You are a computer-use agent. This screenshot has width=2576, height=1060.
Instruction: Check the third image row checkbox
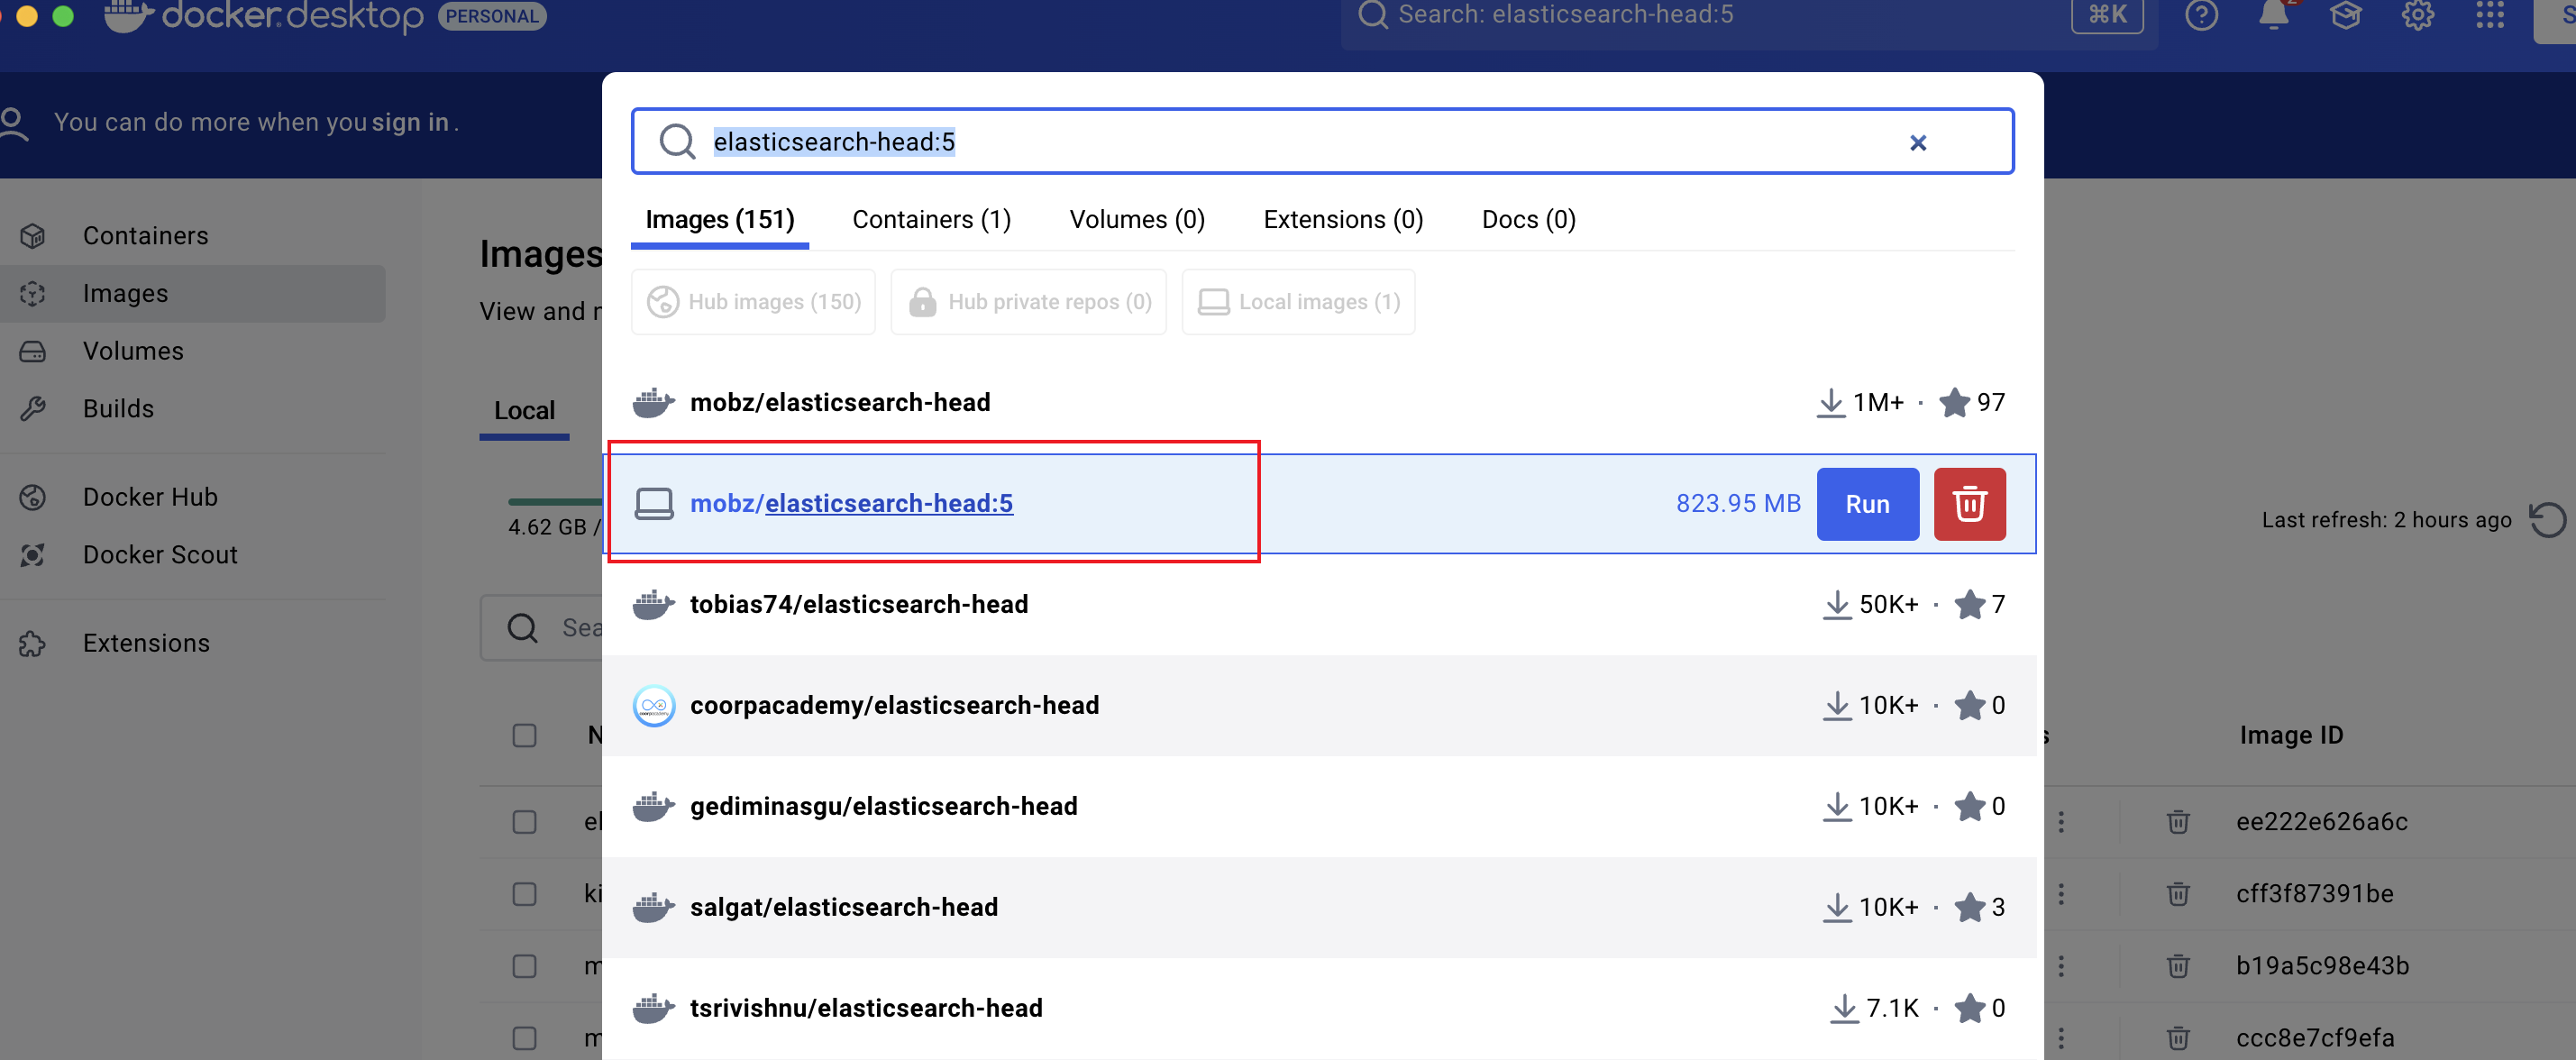pos(524,966)
